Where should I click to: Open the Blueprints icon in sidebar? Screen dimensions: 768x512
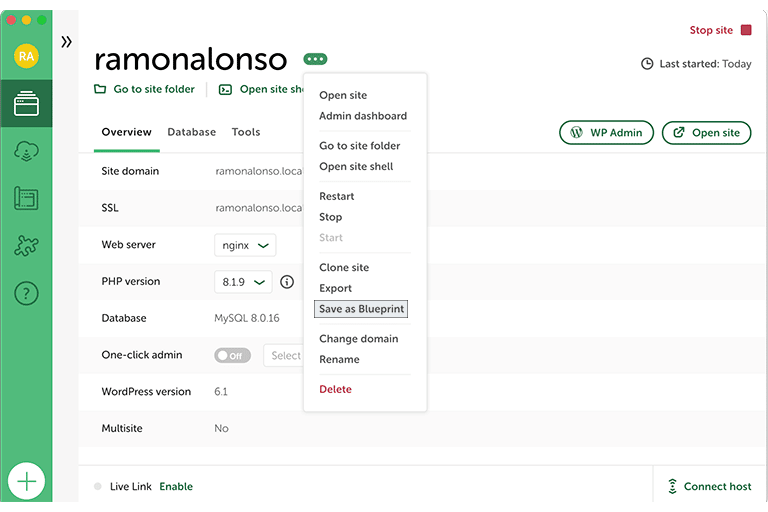(26, 198)
